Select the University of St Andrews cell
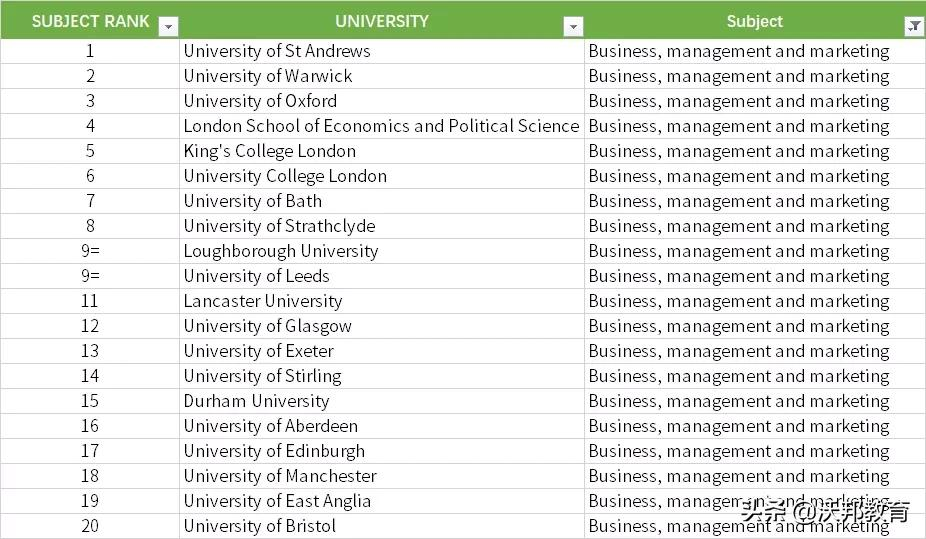The width and height of the screenshot is (926, 539). [277, 51]
